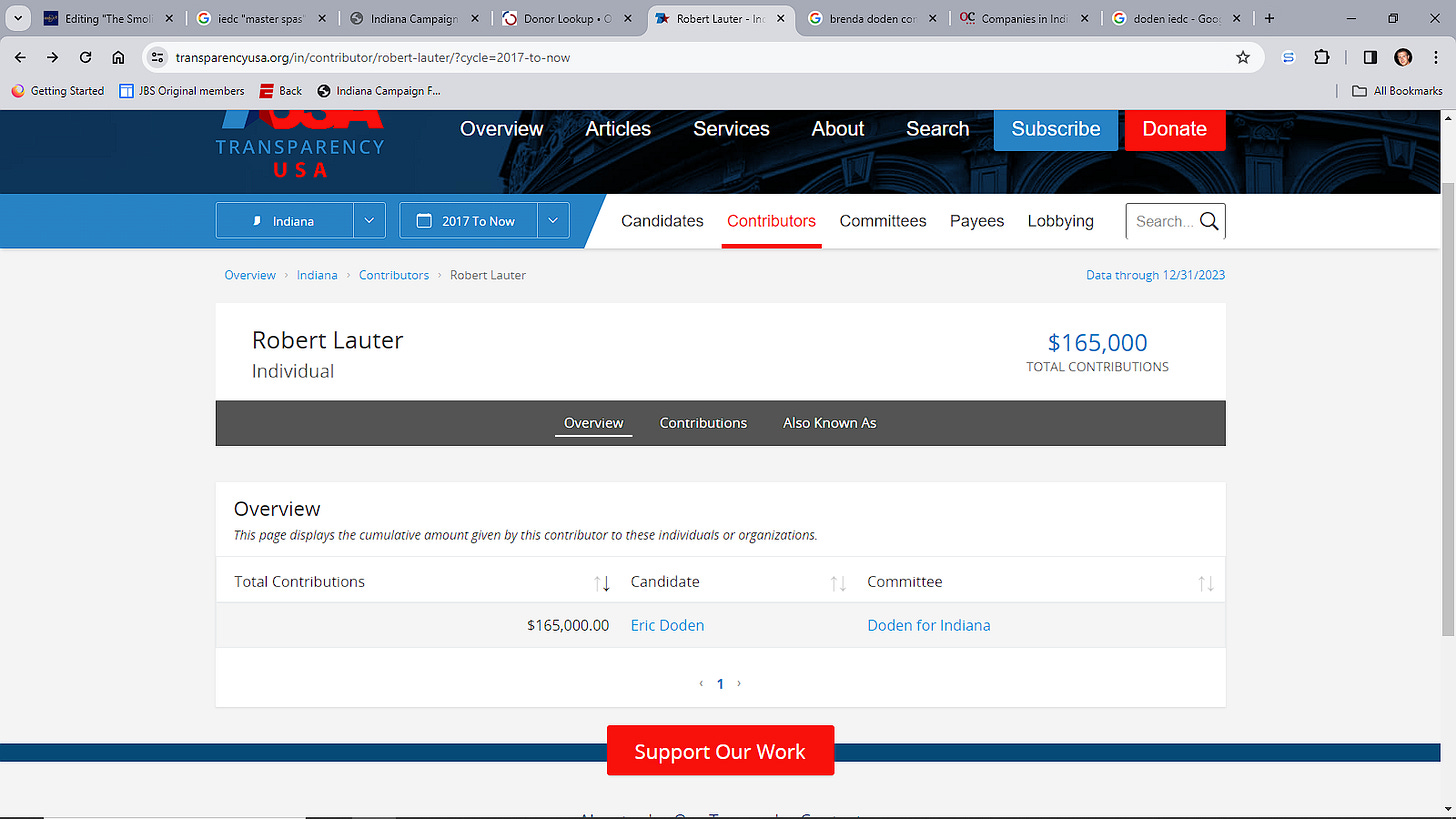
Task: Click the Support Our Work button
Action: pos(720,751)
